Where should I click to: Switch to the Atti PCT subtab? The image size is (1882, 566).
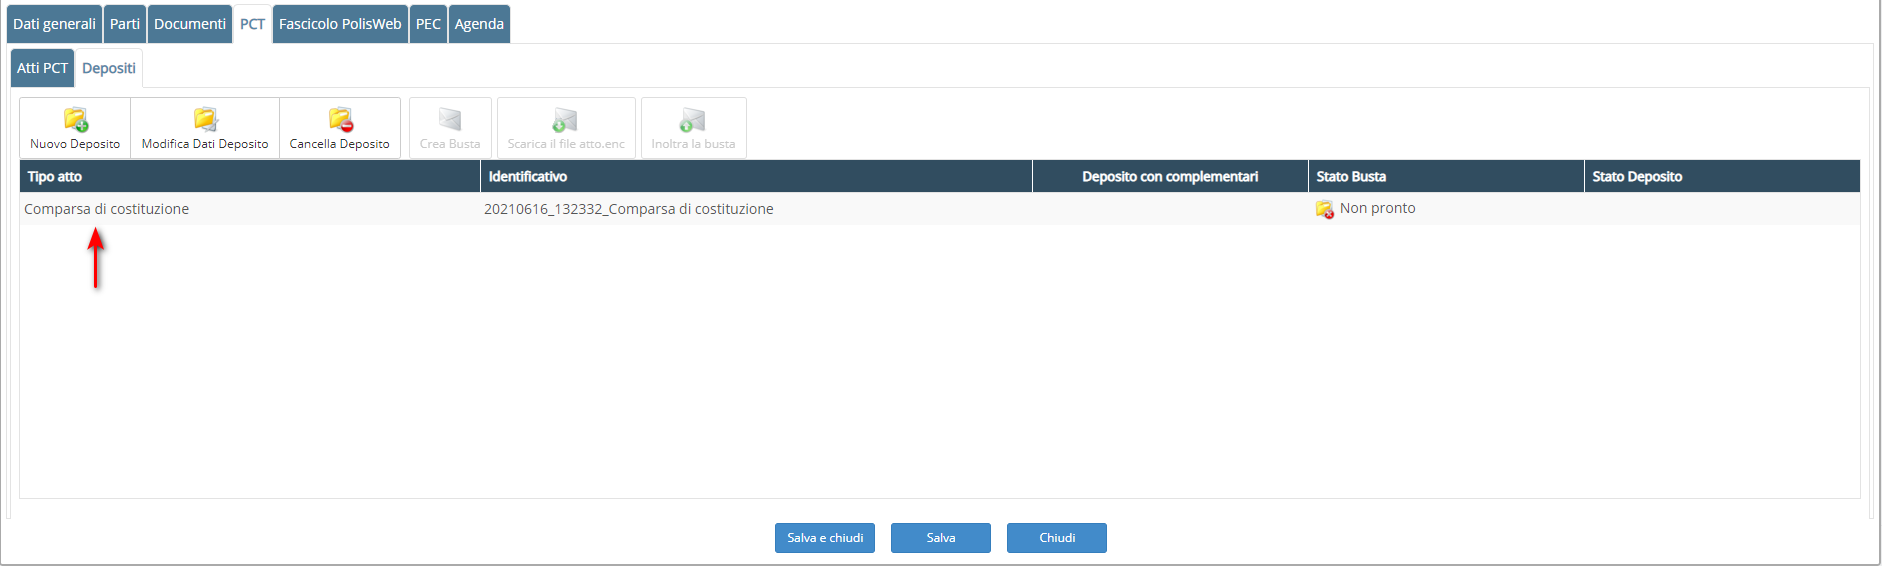[42, 68]
